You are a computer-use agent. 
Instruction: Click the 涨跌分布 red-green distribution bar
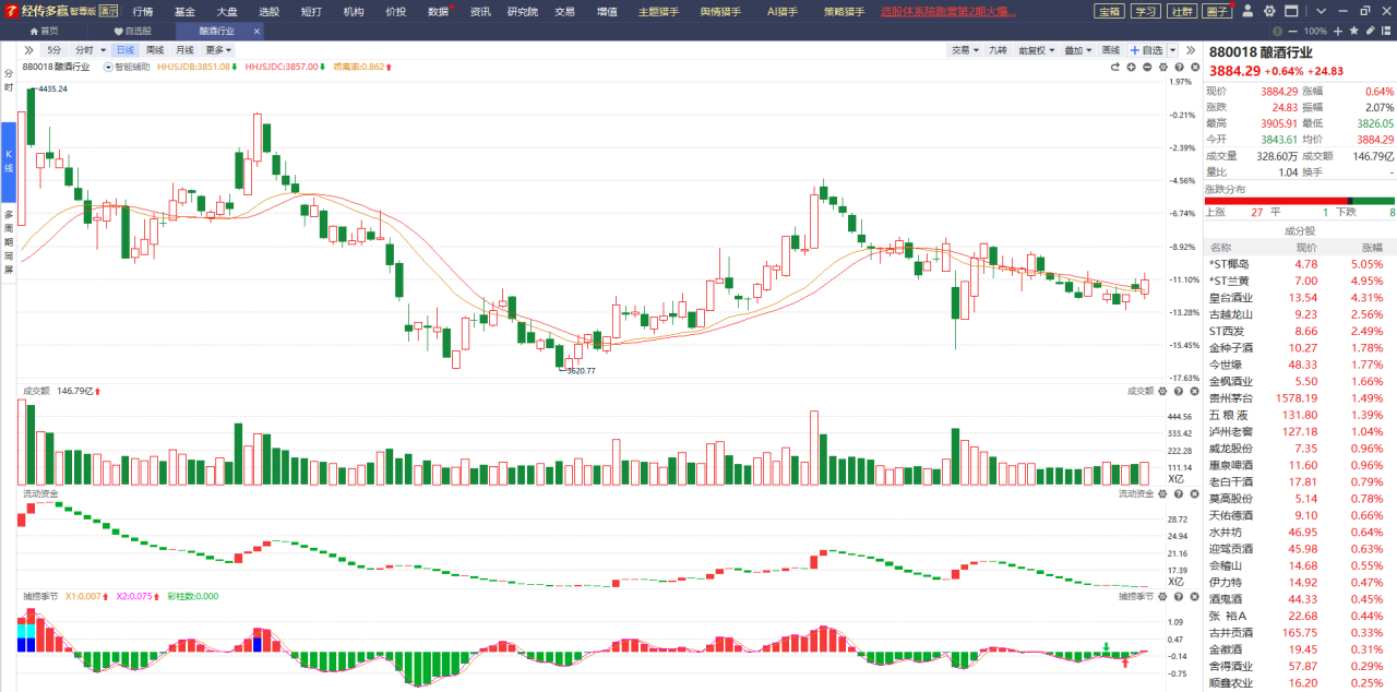pos(1299,201)
